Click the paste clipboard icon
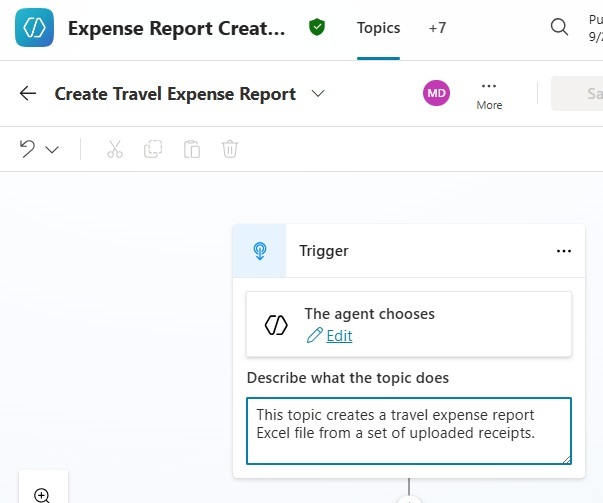This screenshot has height=503, width=603. (191, 149)
